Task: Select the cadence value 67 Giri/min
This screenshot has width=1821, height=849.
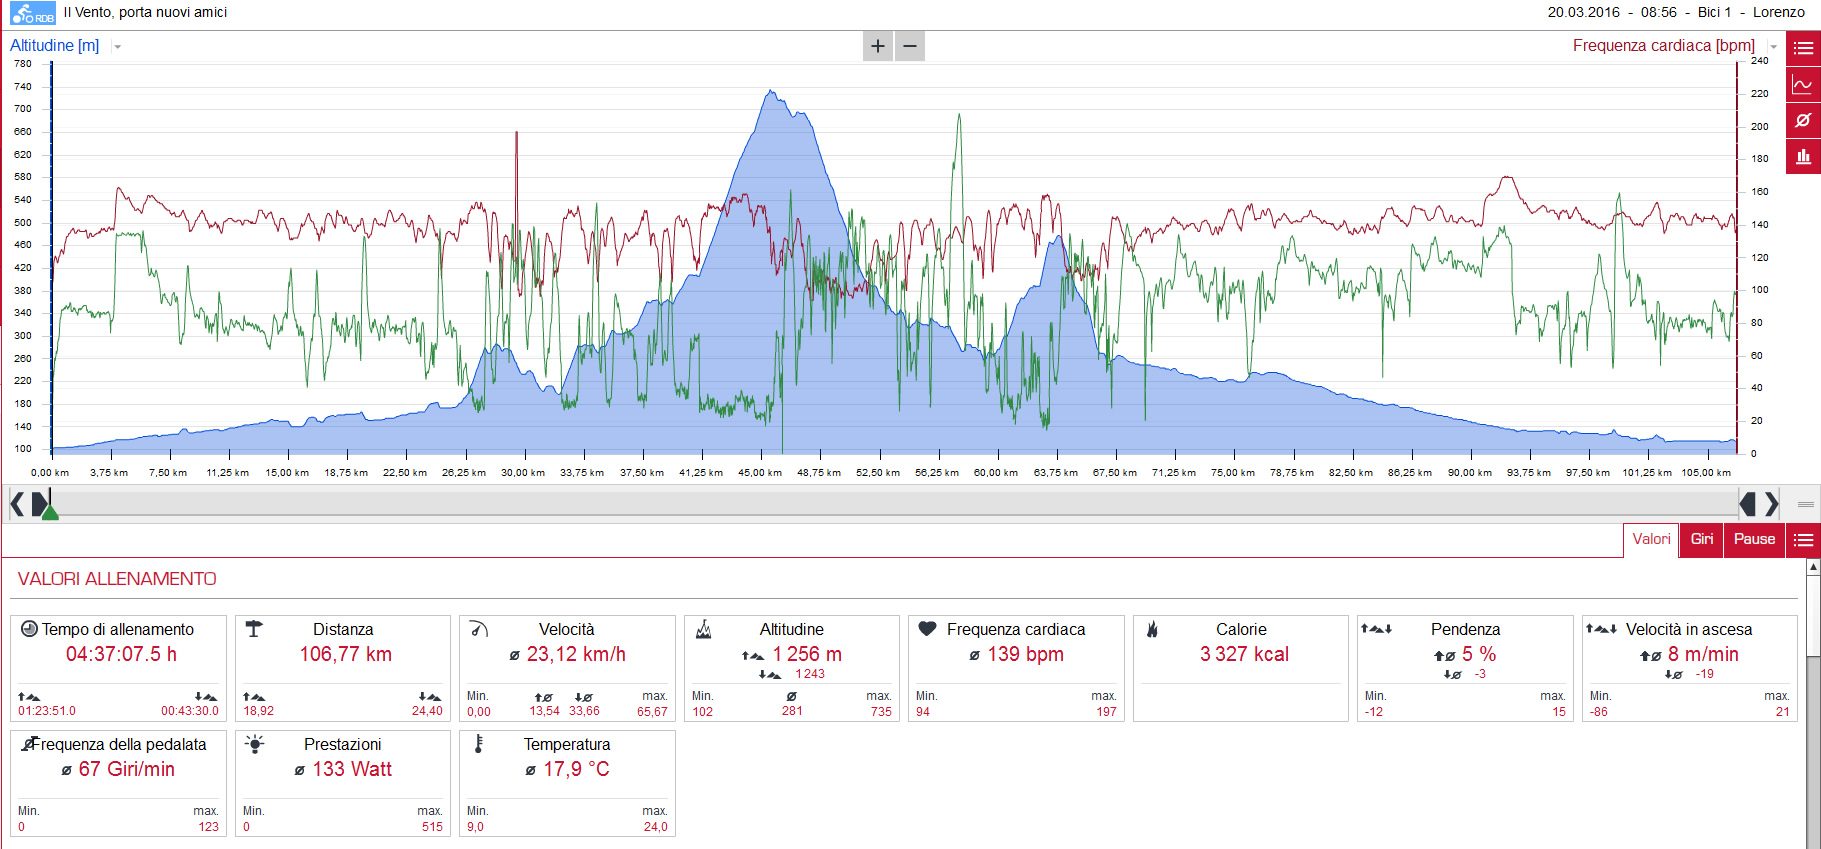Action: pyautogui.click(x=127, y=769)
